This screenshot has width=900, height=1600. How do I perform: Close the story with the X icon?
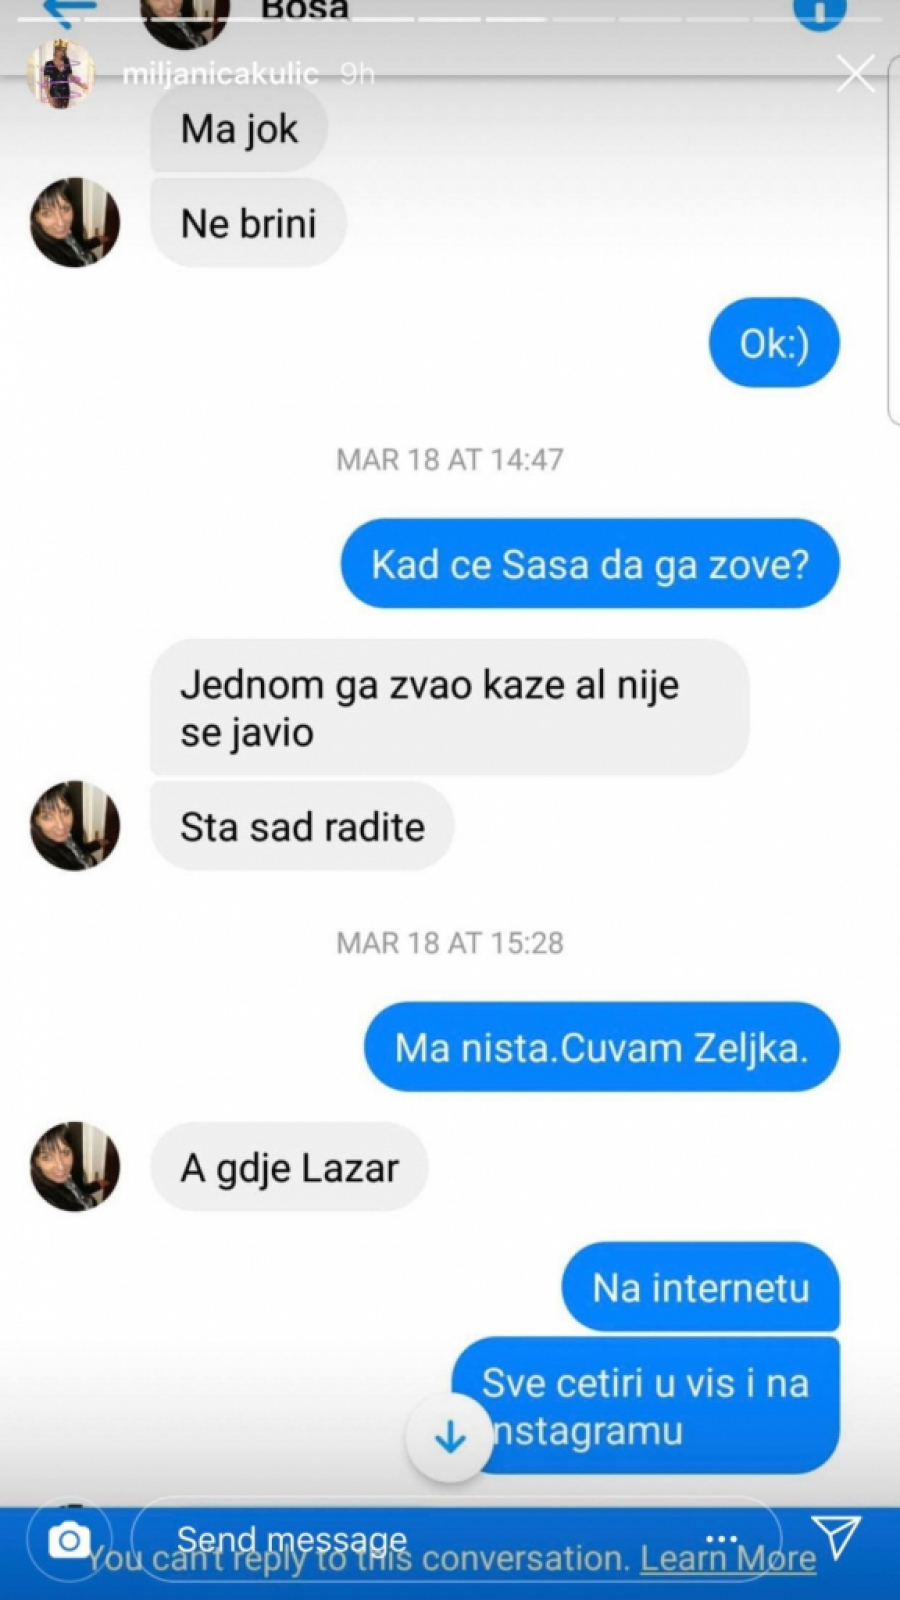click(855, 73)
